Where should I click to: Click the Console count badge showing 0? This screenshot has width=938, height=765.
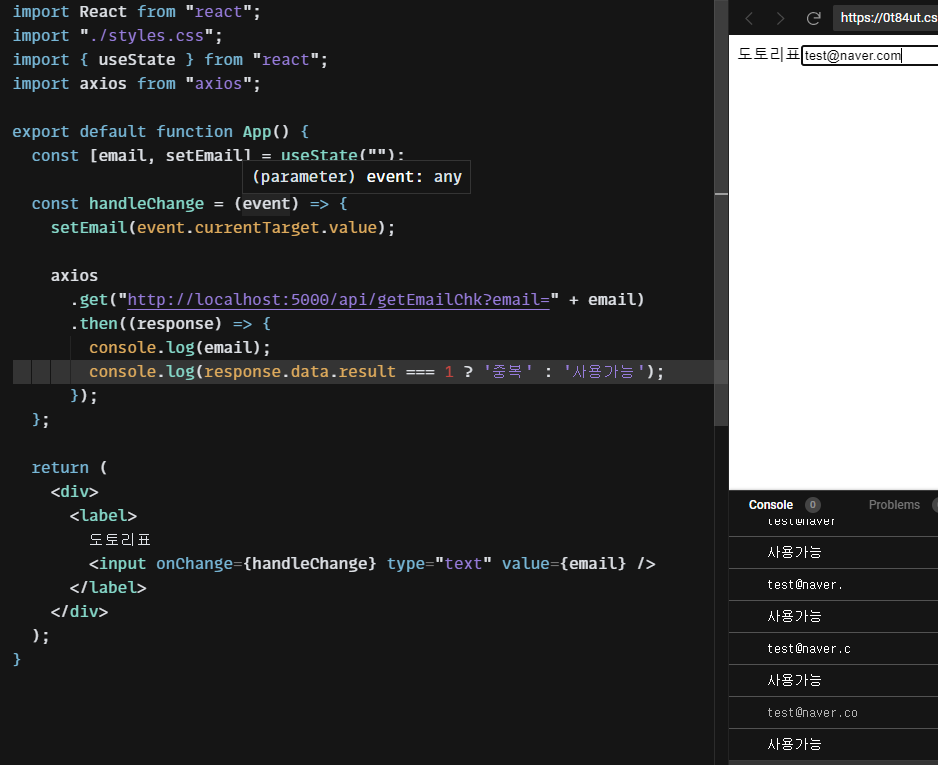(x=812, y=505)
